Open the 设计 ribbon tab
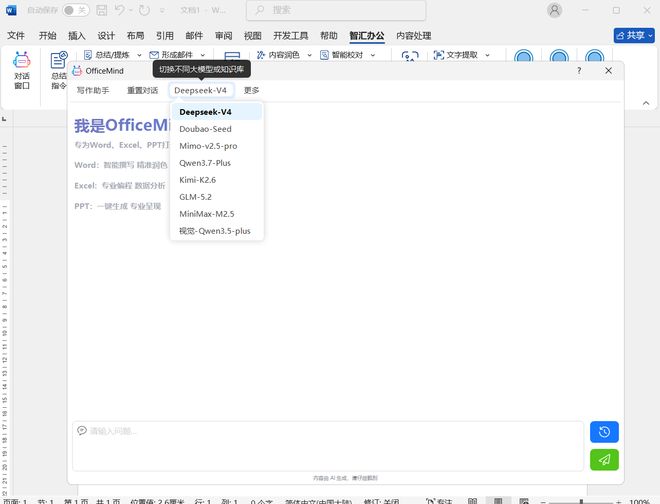This screenshot has width=660, height=504. tap(106, 36)
